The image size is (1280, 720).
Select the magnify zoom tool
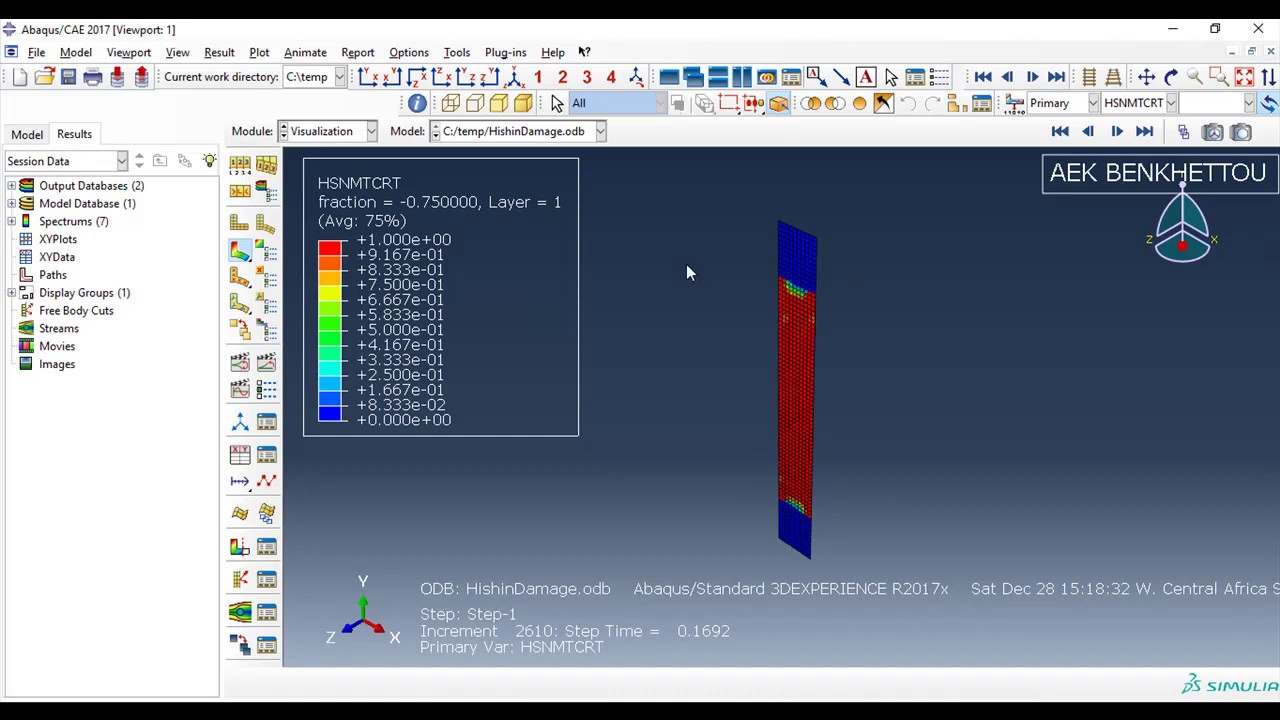(1195, 77)
